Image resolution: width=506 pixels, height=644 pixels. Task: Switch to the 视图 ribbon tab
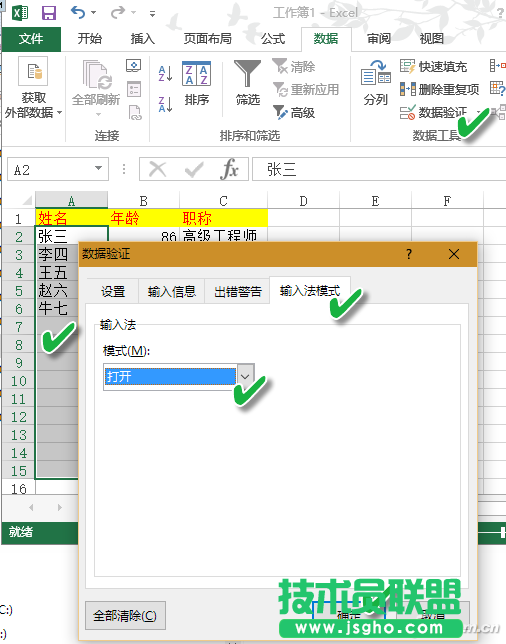(x=432, y=39)
